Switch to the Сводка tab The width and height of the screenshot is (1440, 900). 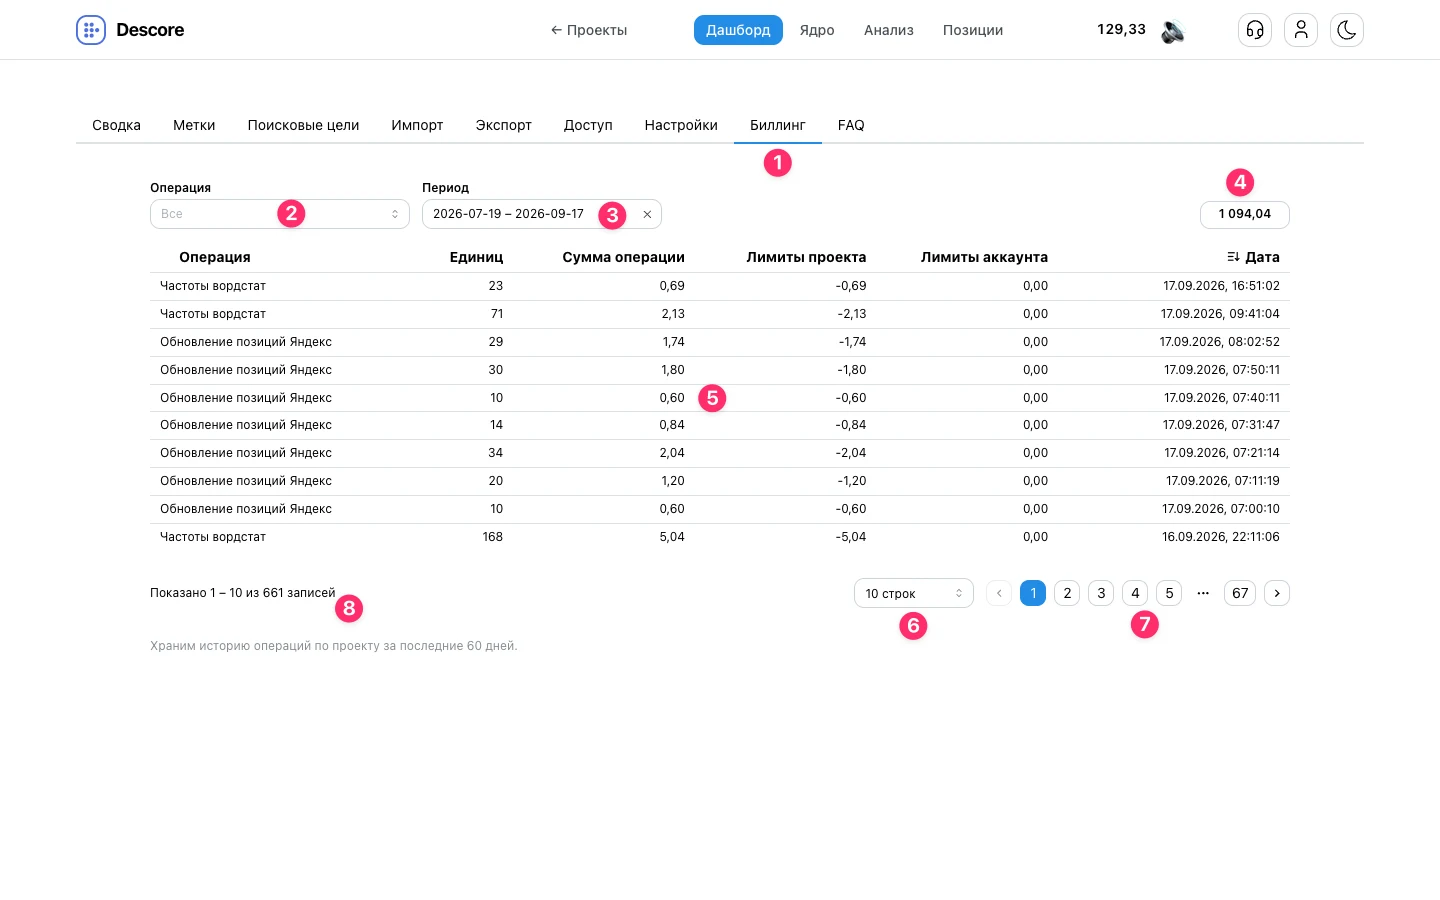click(x=116, y=125)
